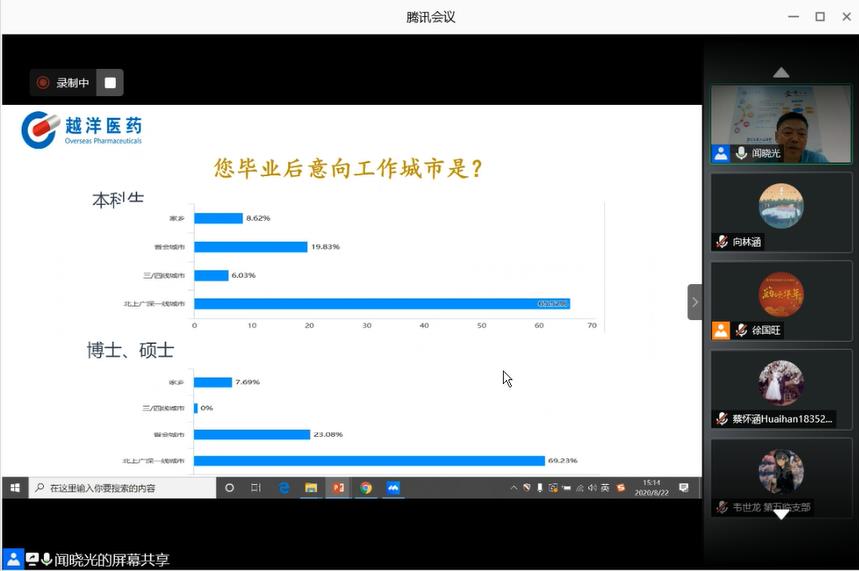Click the 越洋医药 logo on the slide
The width and height of the screenshot is (859, 571).
tap(82, 130)
